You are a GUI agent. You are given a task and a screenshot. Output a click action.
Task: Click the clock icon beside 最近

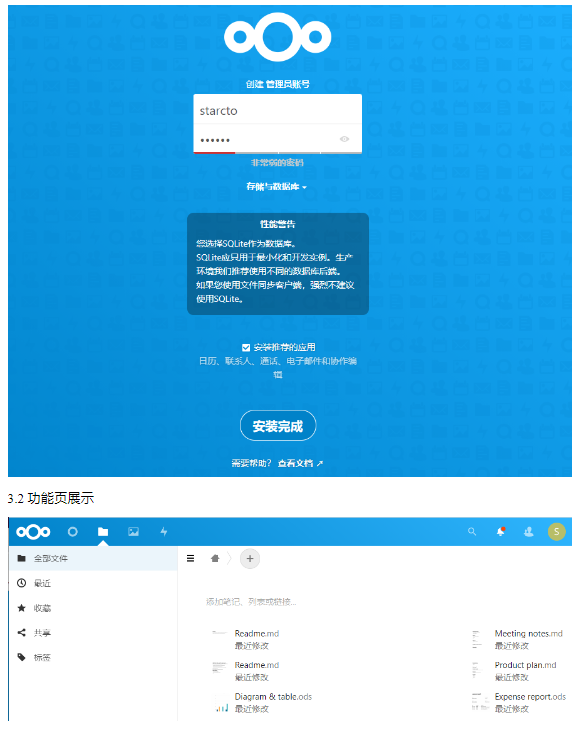click(21, 583)
